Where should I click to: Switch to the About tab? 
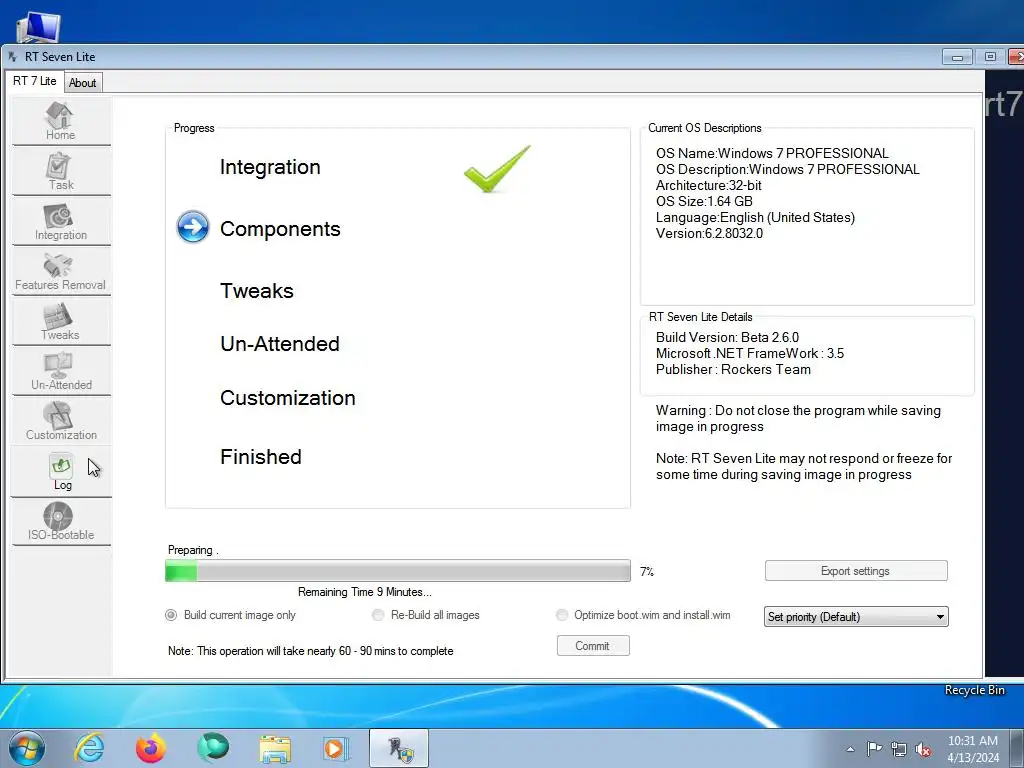(82, 83)
